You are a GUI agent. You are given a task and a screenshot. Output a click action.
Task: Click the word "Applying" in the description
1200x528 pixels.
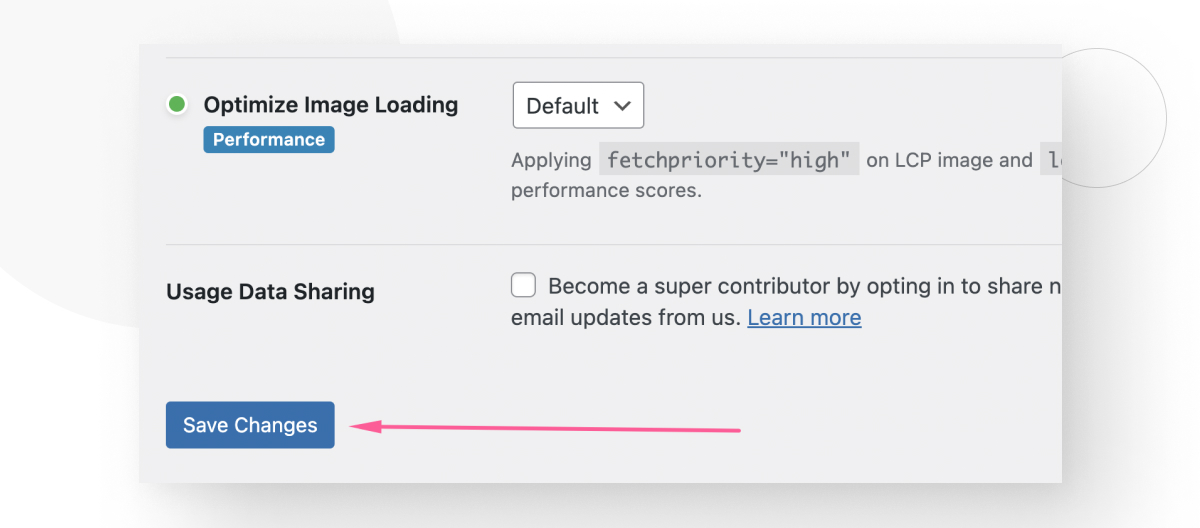pyautogui.click(x=550, y=160)
